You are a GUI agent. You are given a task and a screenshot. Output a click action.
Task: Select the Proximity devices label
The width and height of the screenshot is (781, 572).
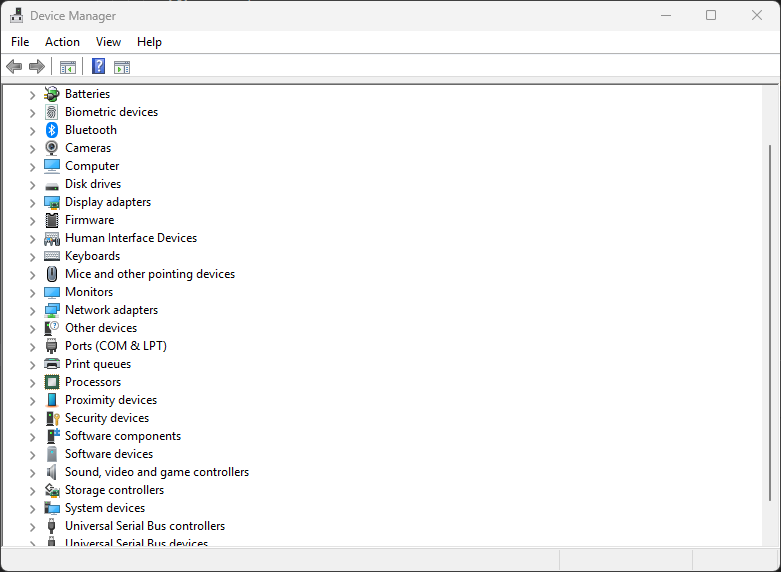pyautogui.click(x=111, y=400)
